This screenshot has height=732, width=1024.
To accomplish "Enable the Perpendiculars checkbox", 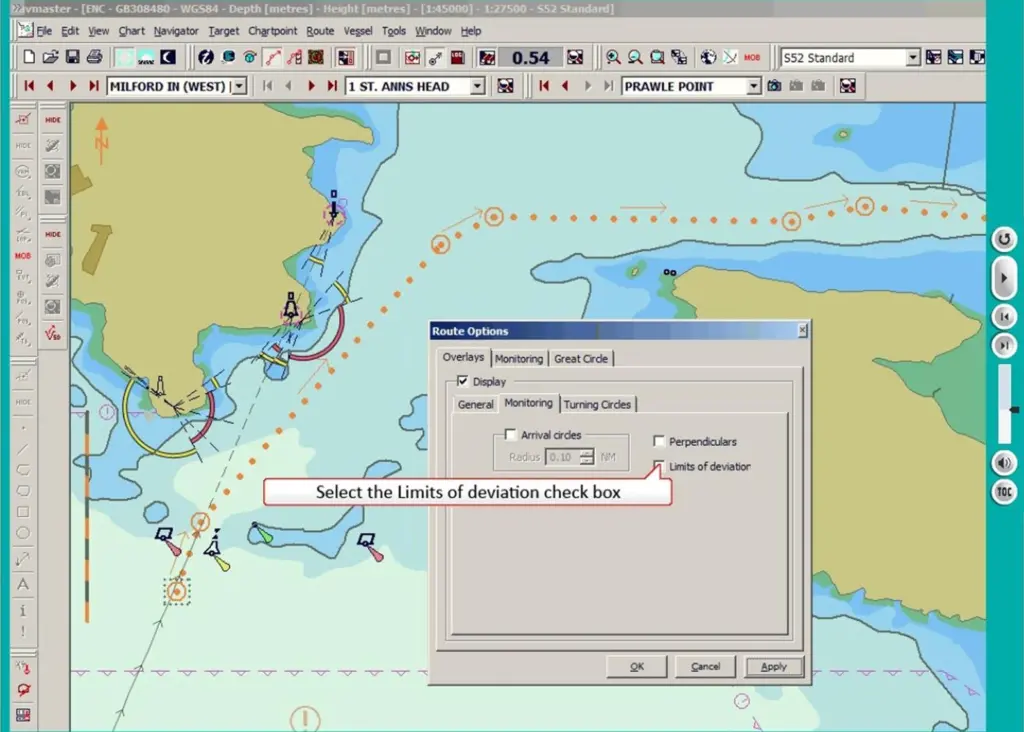I will [659, 441].
